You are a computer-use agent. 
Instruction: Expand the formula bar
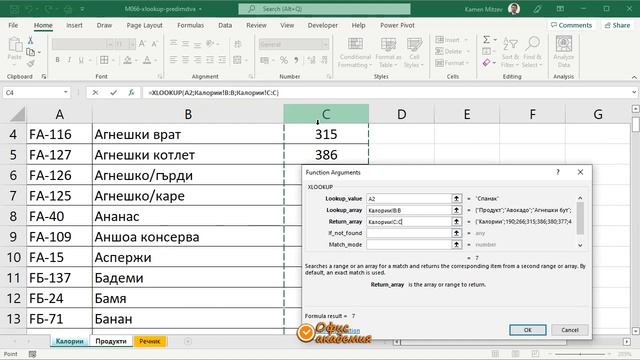coord(634,93)
